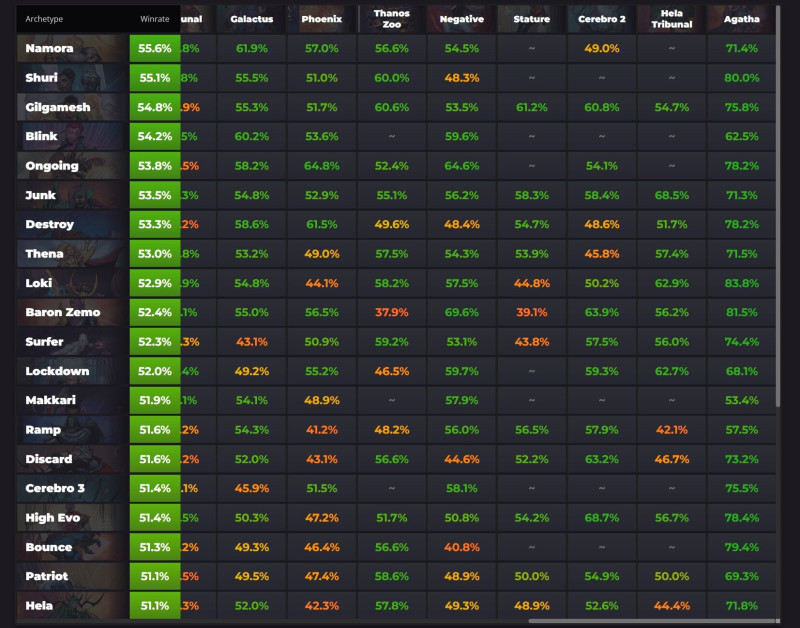Click Patriot vs Stature 50.0% cell

(532, 576)
